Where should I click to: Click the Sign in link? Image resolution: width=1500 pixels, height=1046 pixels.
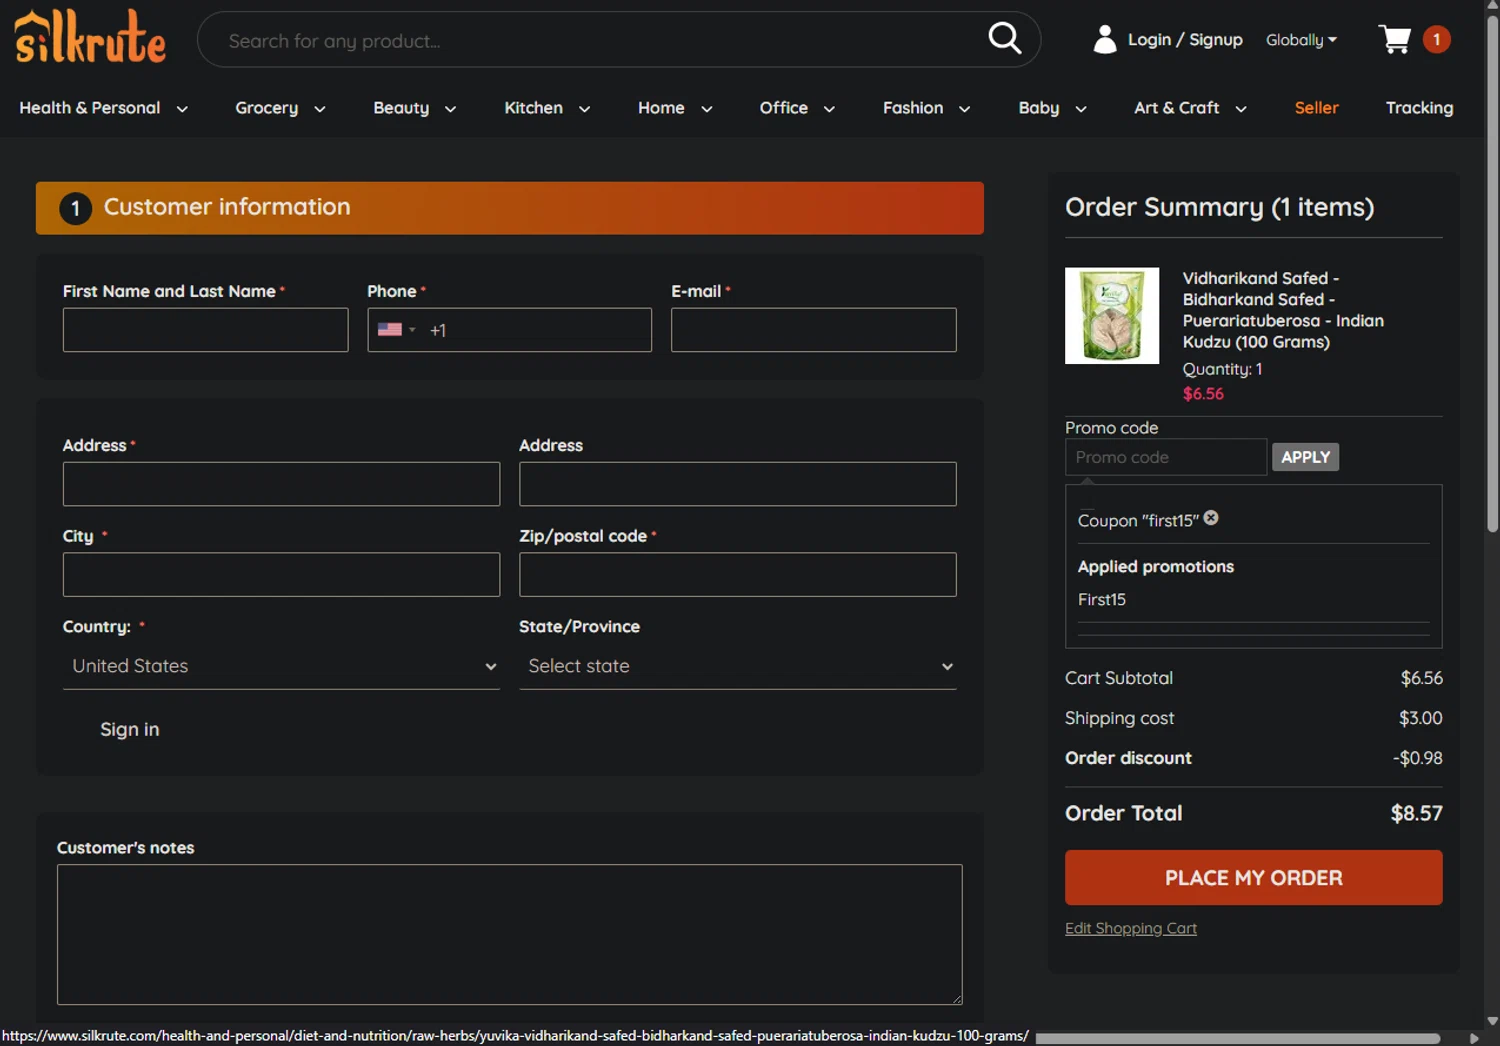[x=129, y=729]
